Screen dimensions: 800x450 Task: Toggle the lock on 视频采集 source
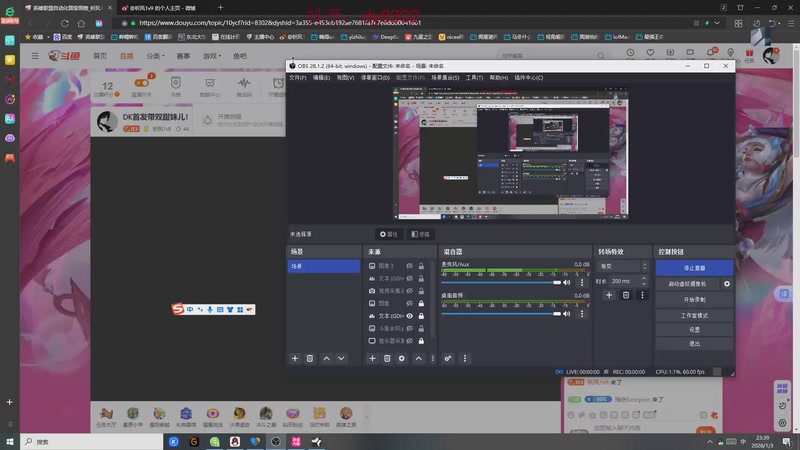421,291
